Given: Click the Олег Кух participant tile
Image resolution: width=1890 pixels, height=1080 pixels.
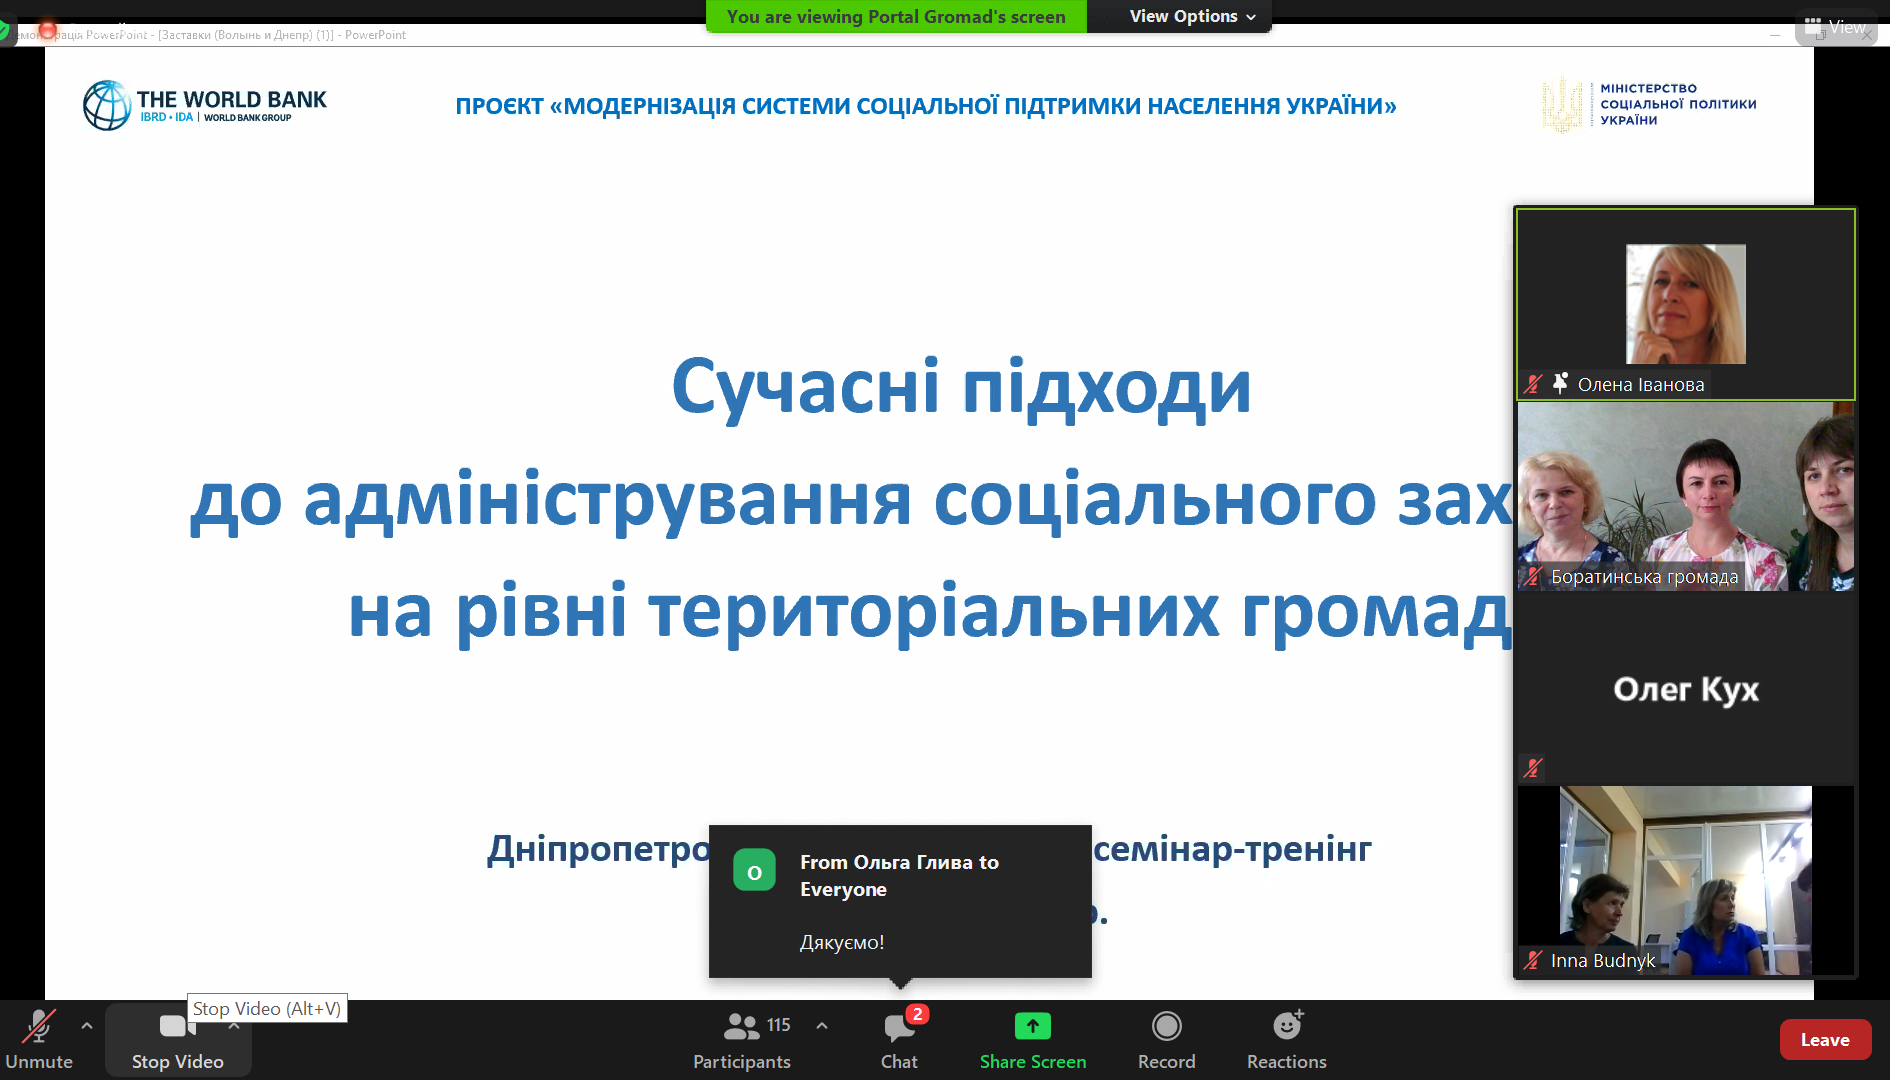Looking at the screenshot, I should 1685,689.
